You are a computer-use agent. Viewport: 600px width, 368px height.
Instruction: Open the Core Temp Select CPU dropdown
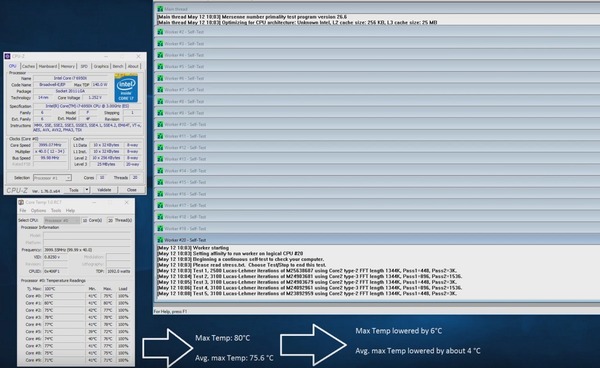tap(62, 220)
